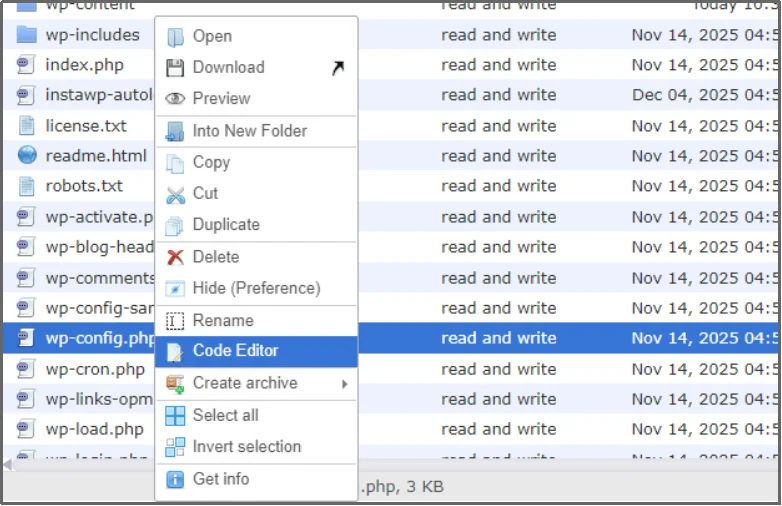This screenshot has height=506, width=782.
Task: Click the wp-config.php file icon
Action: click(x=26, y=338)
